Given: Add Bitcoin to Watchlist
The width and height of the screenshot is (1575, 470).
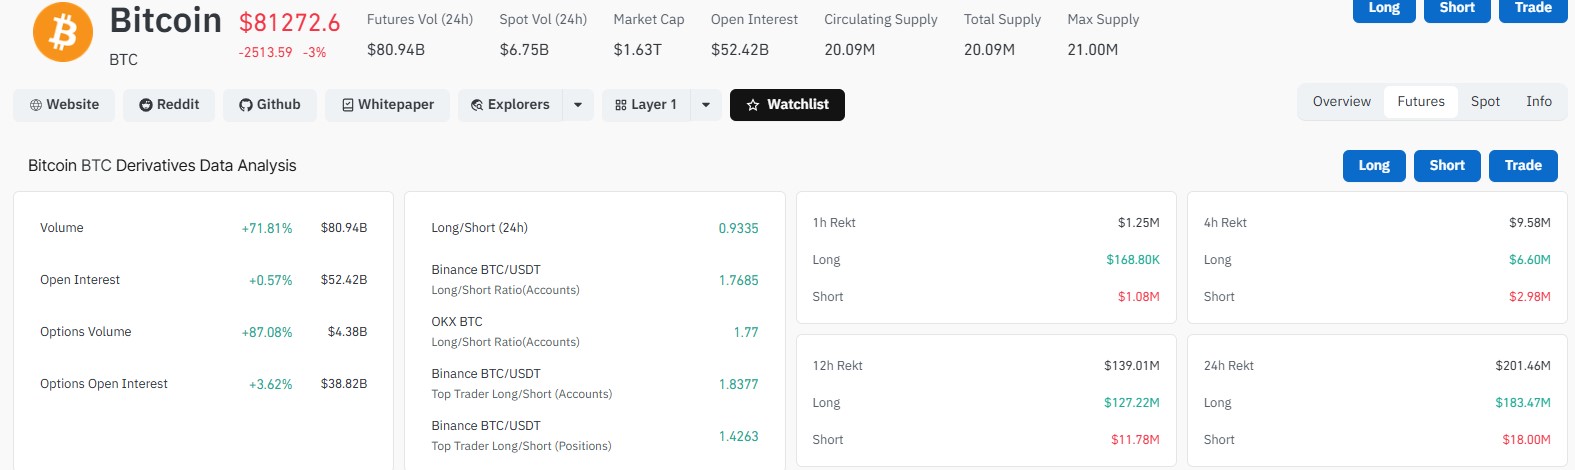Looking at the screenshot, I should 787,105.
